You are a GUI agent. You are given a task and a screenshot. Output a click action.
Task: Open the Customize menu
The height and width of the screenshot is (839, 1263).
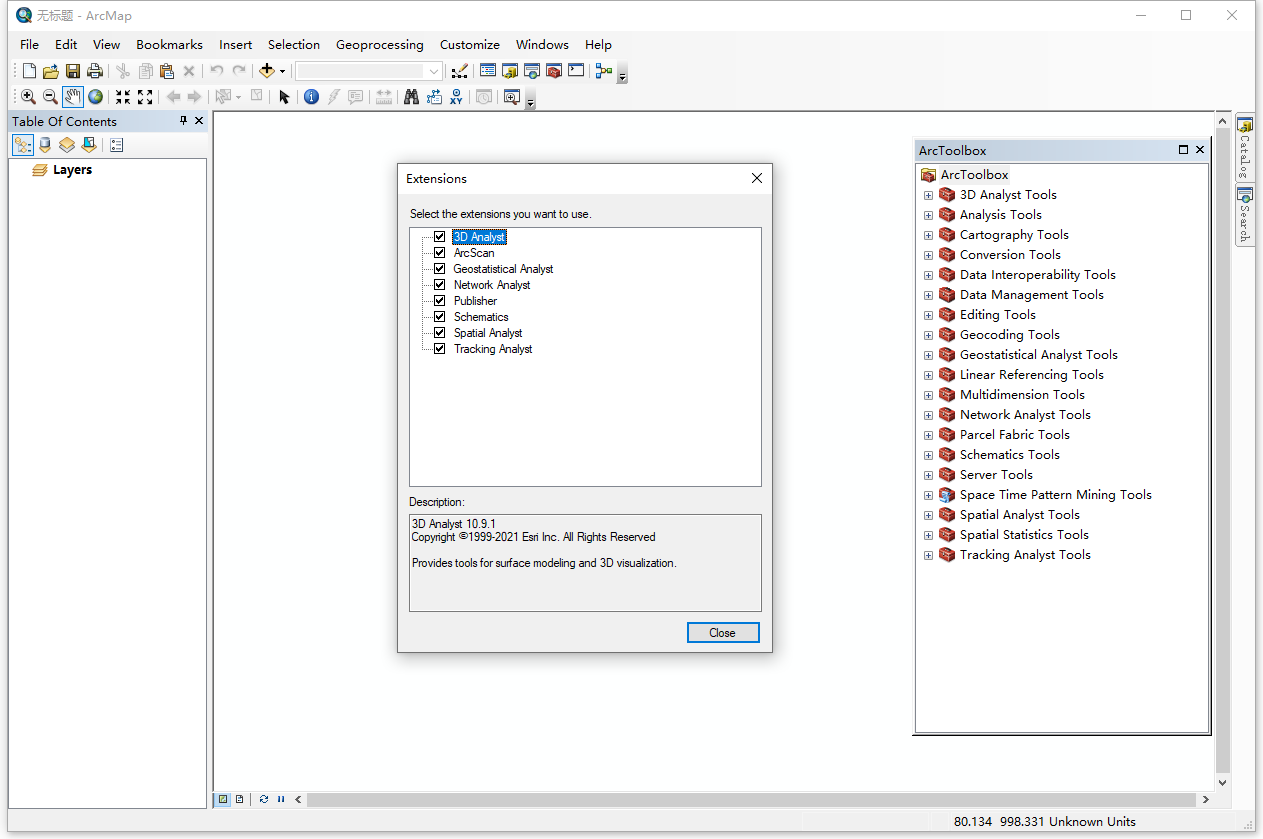pos(469,45)
